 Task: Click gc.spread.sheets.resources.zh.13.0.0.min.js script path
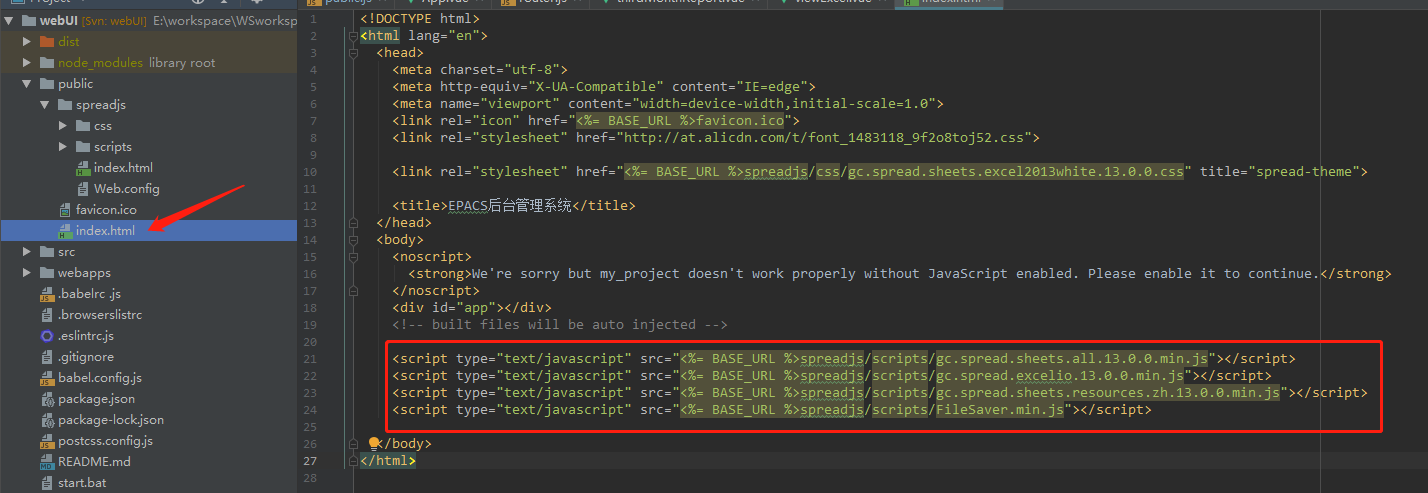point(1108,392)
